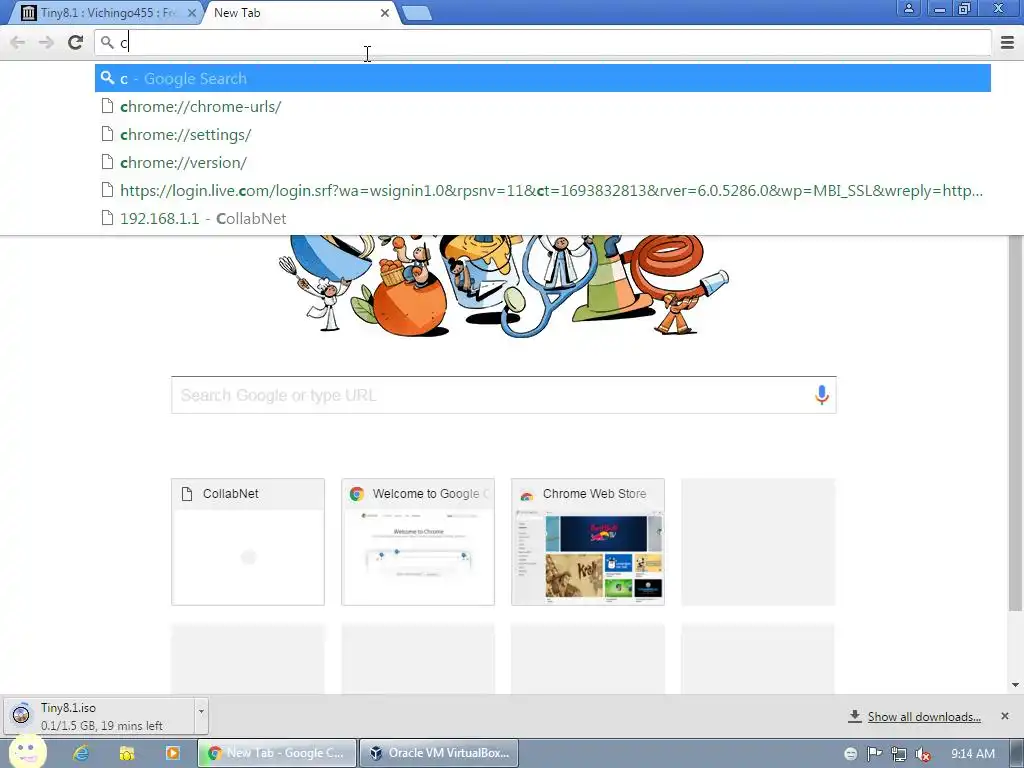Click the scrollbar down arrow
This screenshot has height=768, width=1024.
[x=1015, y=685]
